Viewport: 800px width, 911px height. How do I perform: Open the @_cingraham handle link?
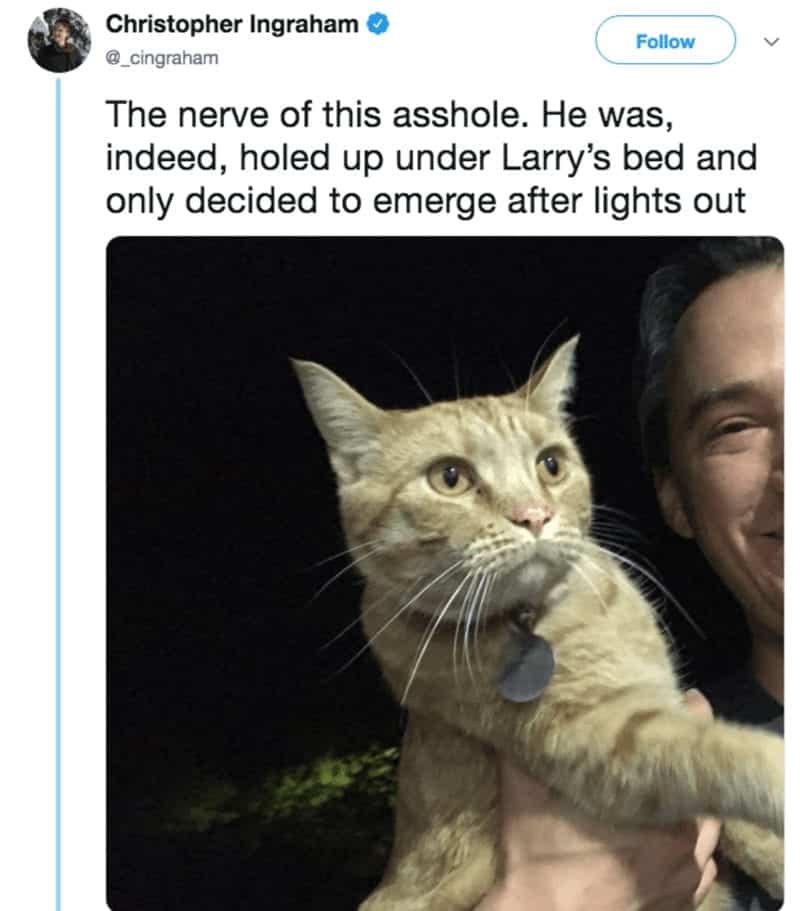tap(162, 58)
